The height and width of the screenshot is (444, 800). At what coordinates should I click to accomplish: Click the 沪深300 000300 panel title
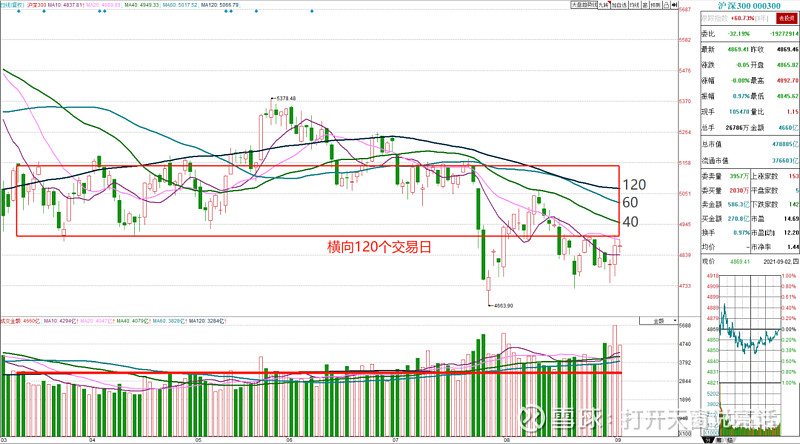coord(749,6)
